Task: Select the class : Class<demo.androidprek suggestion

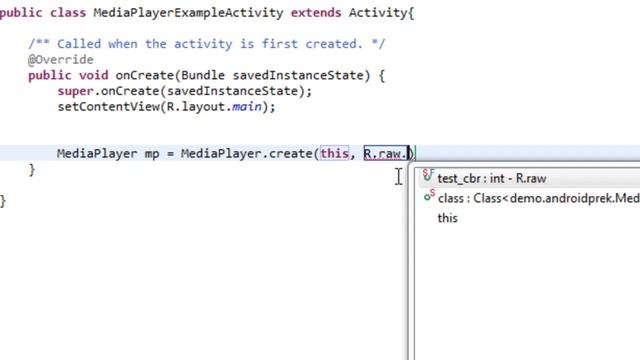Action: tap(529, 198)
